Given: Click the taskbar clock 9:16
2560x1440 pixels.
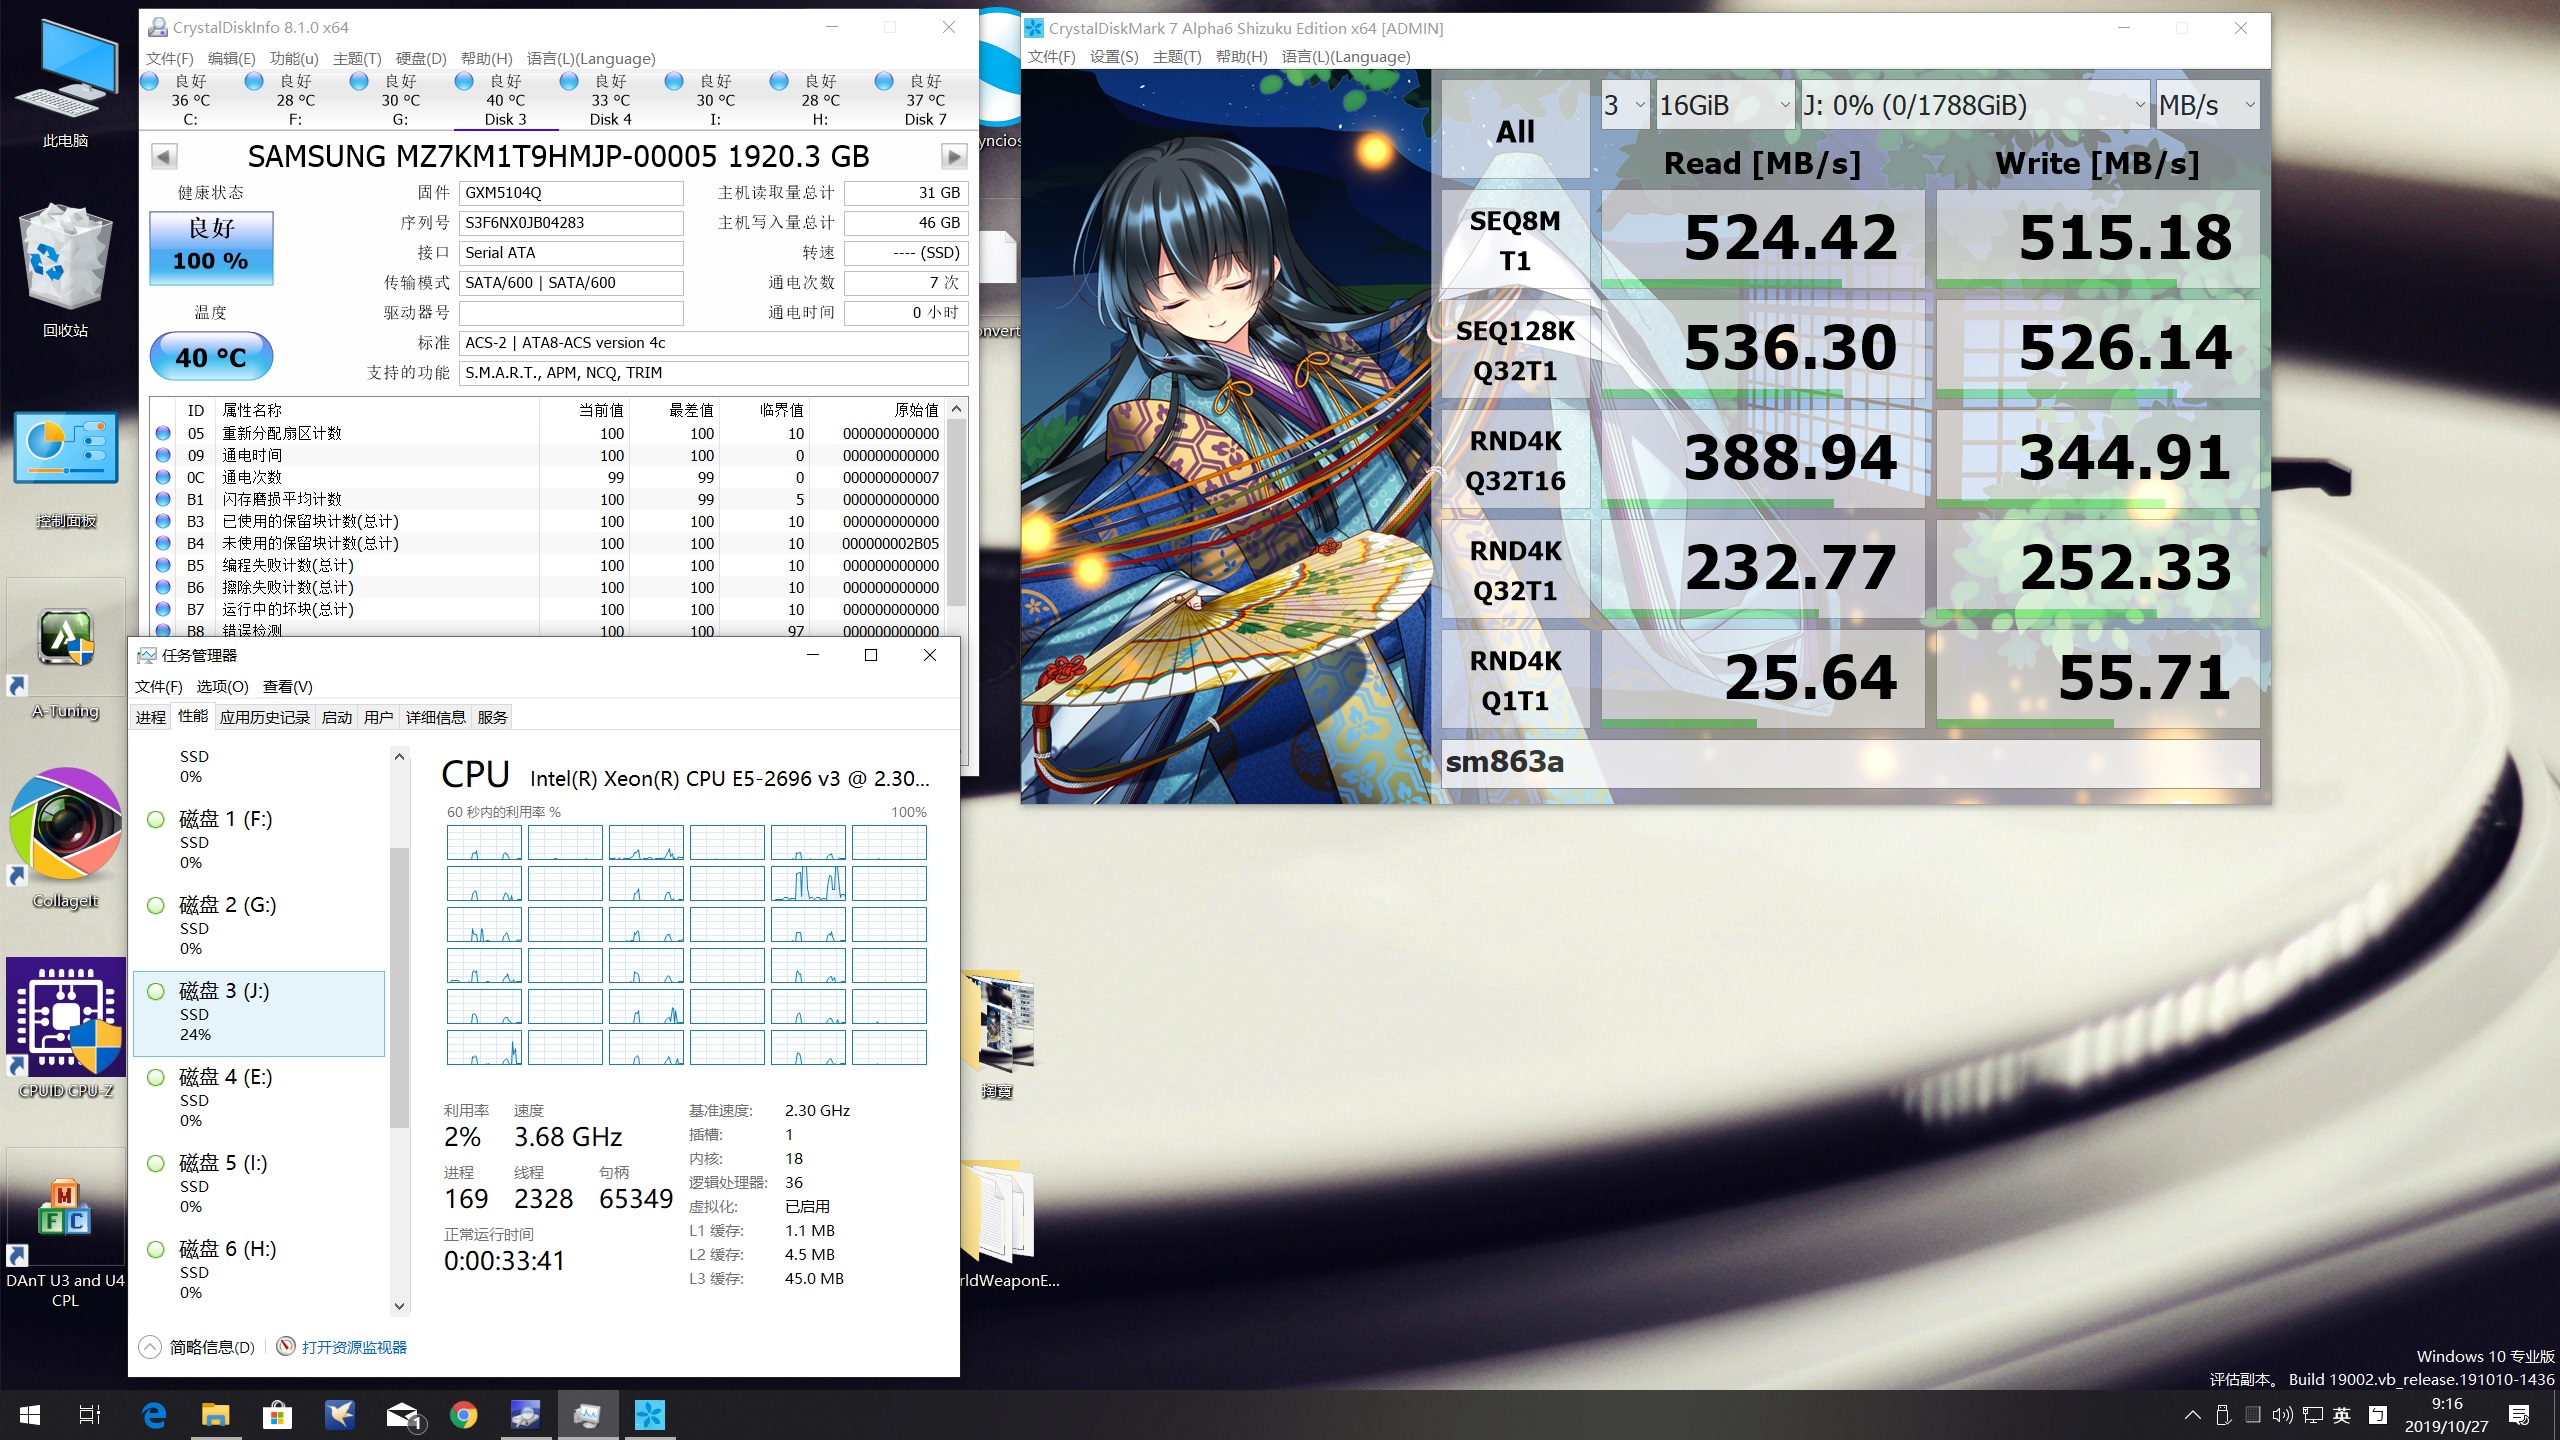Looking at the screenshot, I should tap(2447, 1415).
